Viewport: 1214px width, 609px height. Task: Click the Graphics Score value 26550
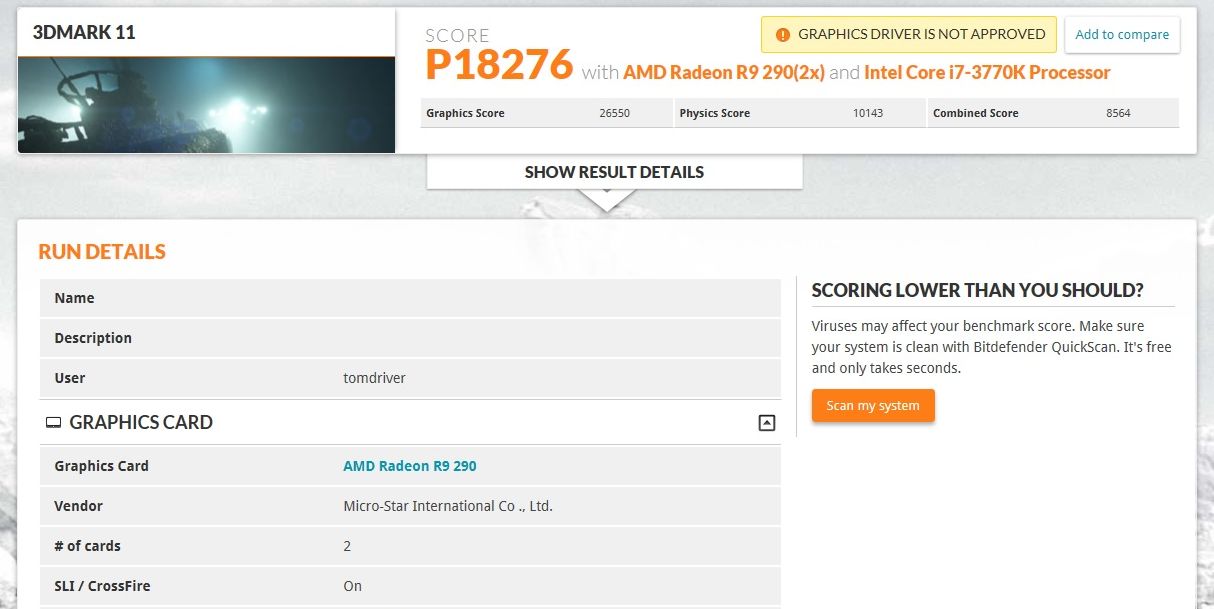614,113
